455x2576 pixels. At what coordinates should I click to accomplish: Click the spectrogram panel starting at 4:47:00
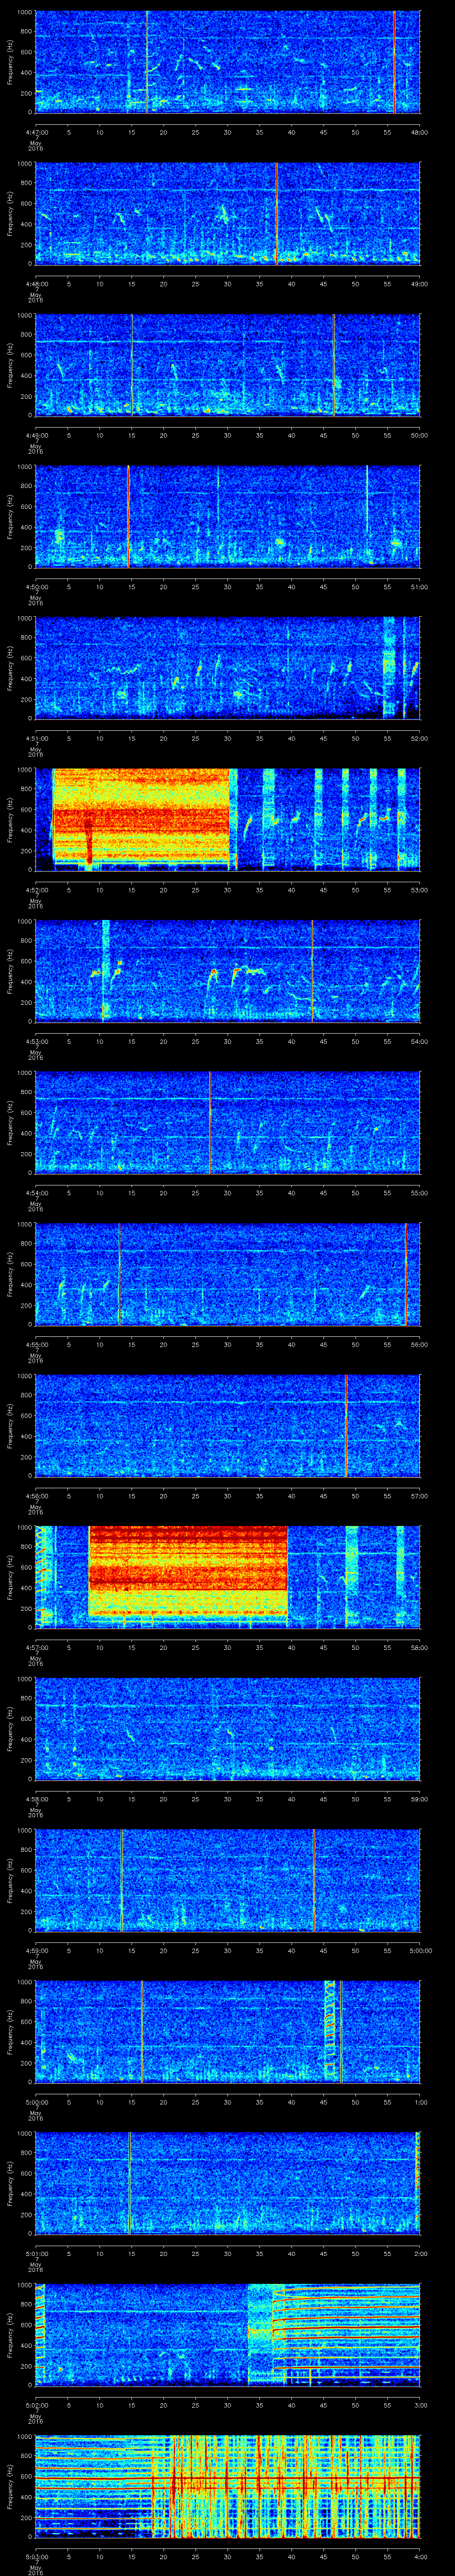pos(228,62)
